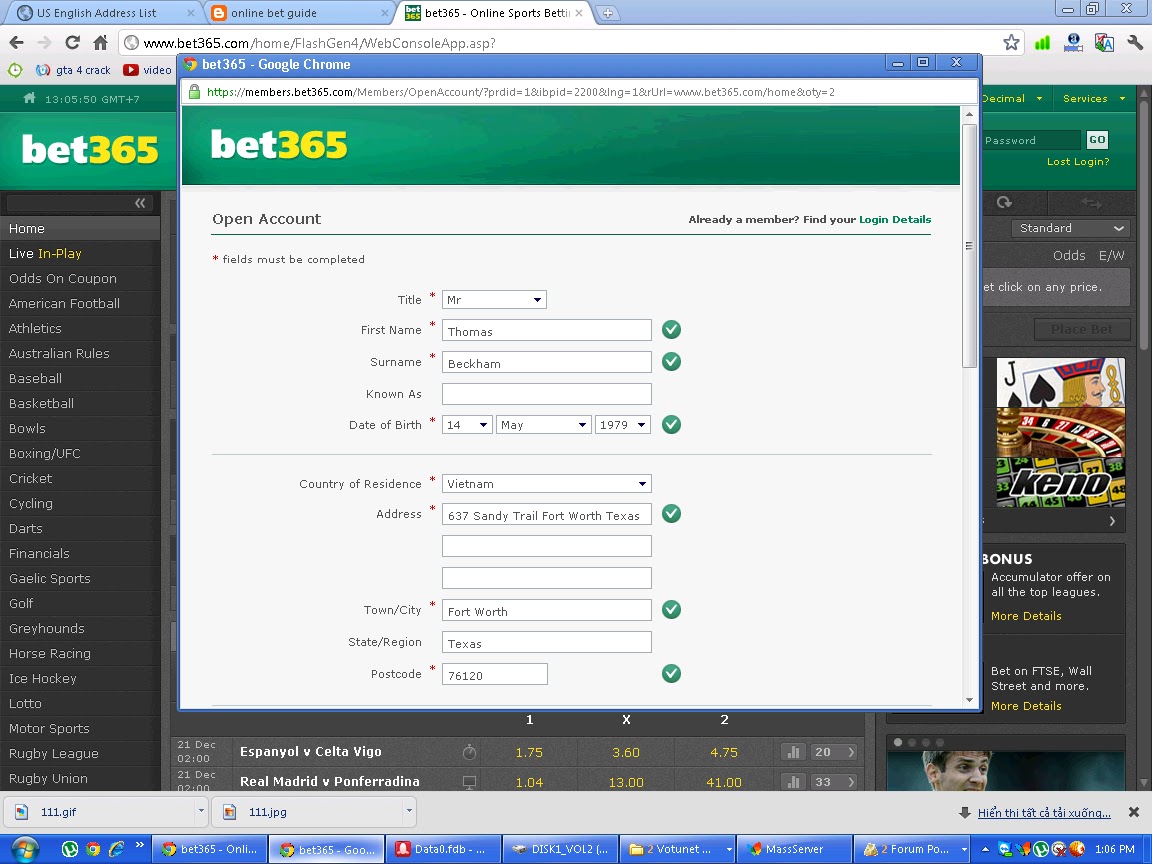Click the stopwatch icon for Espanyol match
Screen dimensions: 1152x864
click(x=469, y=752)
